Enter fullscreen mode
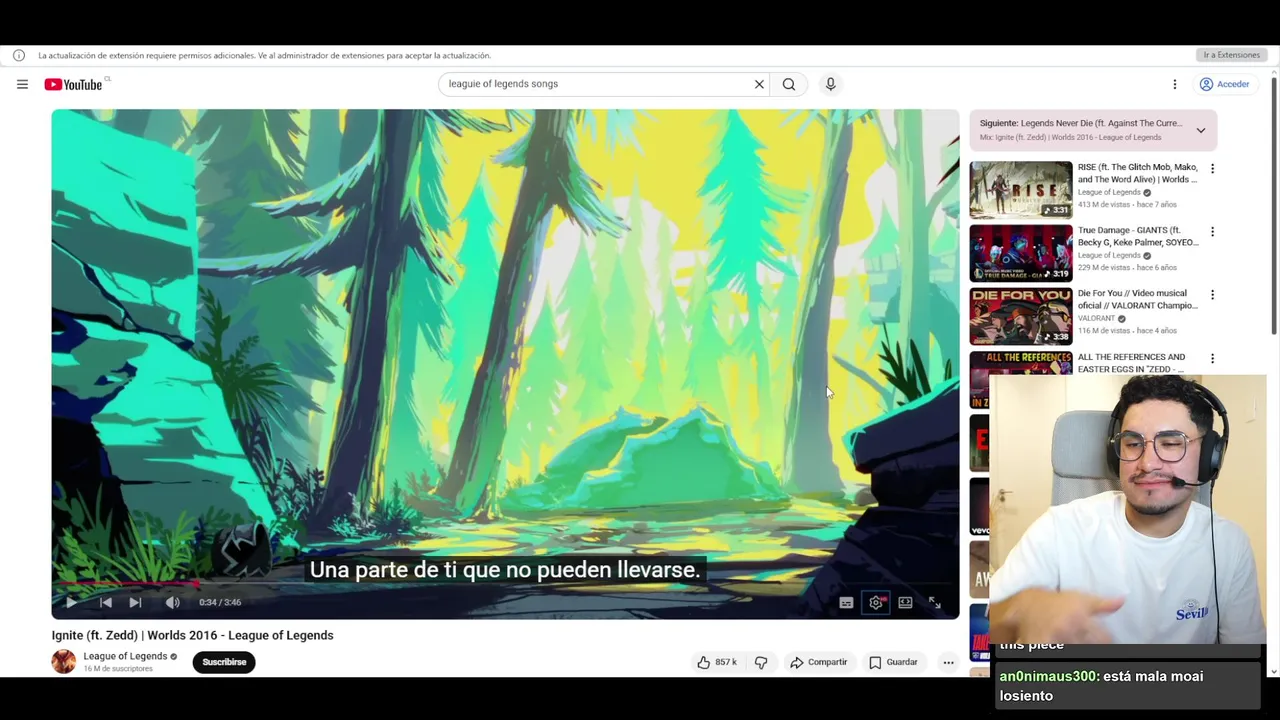Image resolution: width=1280 pixels, height=720 pixels. [x=934, y=602]
